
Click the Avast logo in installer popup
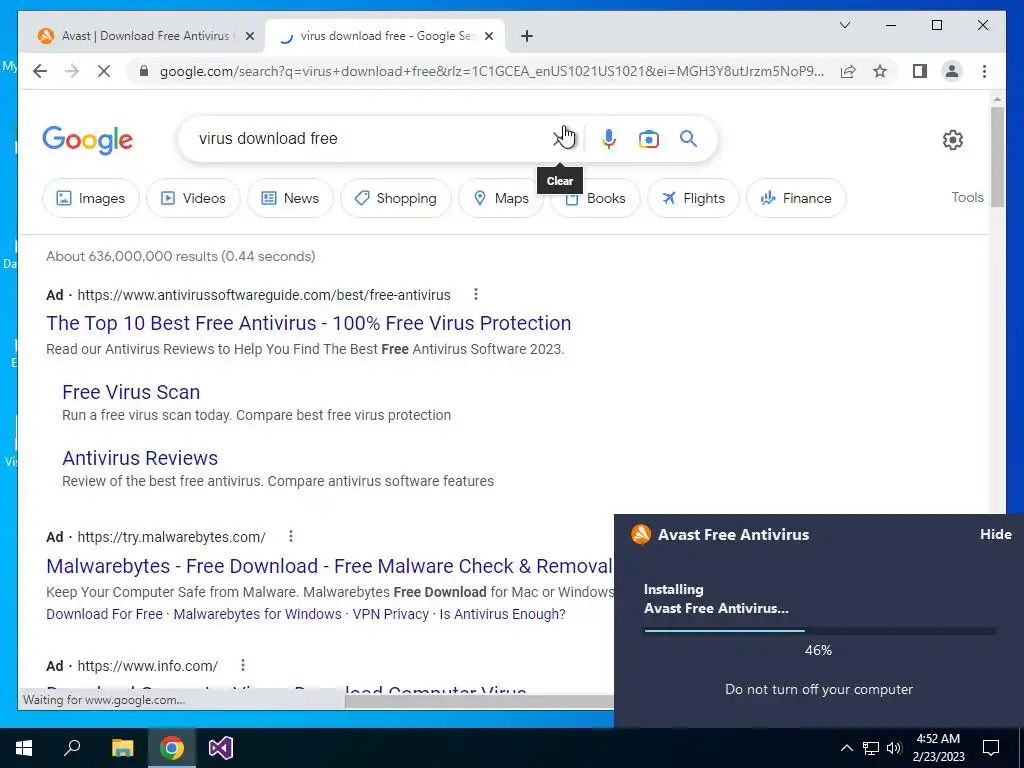coord(641,534)
